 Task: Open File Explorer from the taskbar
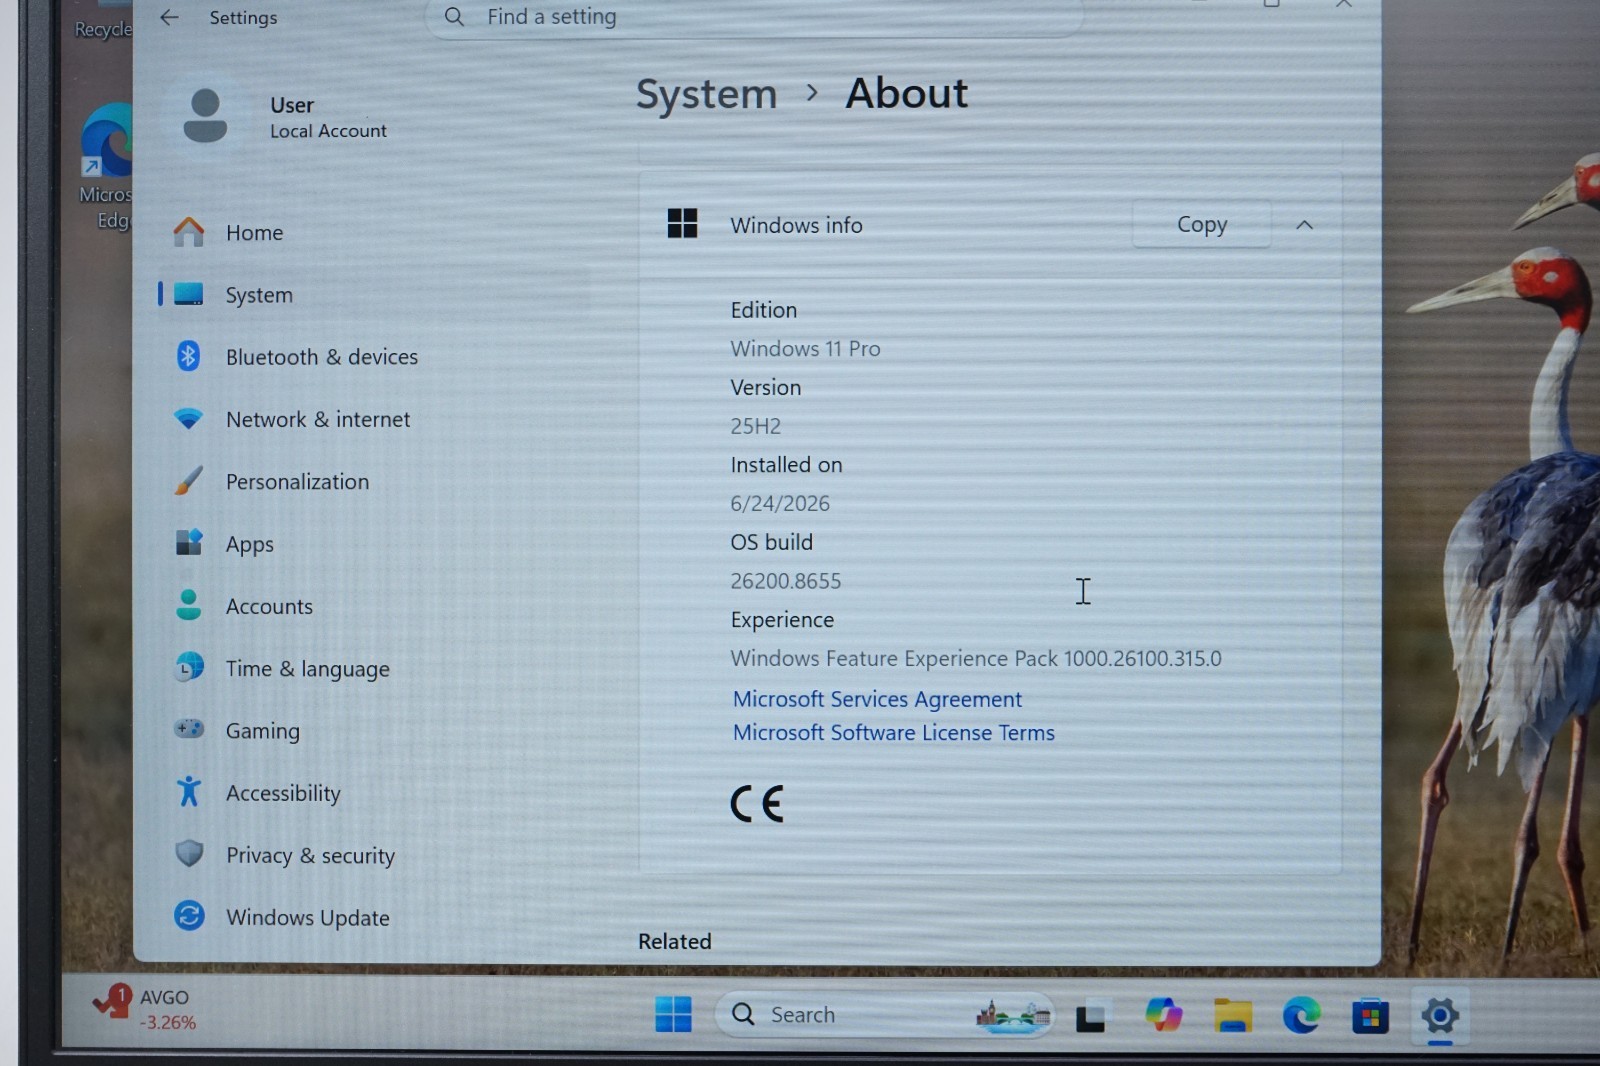1233,1015
